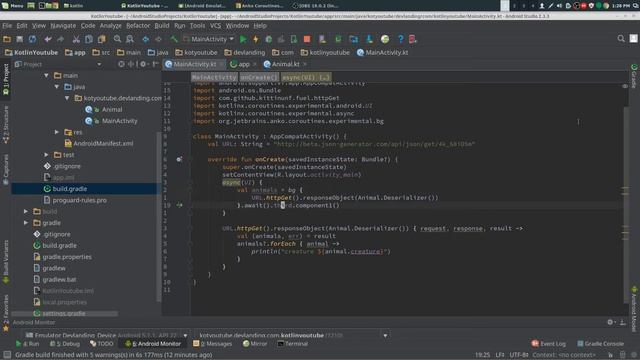Viewport: 640px width, 360px height.
Task: Click the Project panel settings gear
Action: (143, 64)
